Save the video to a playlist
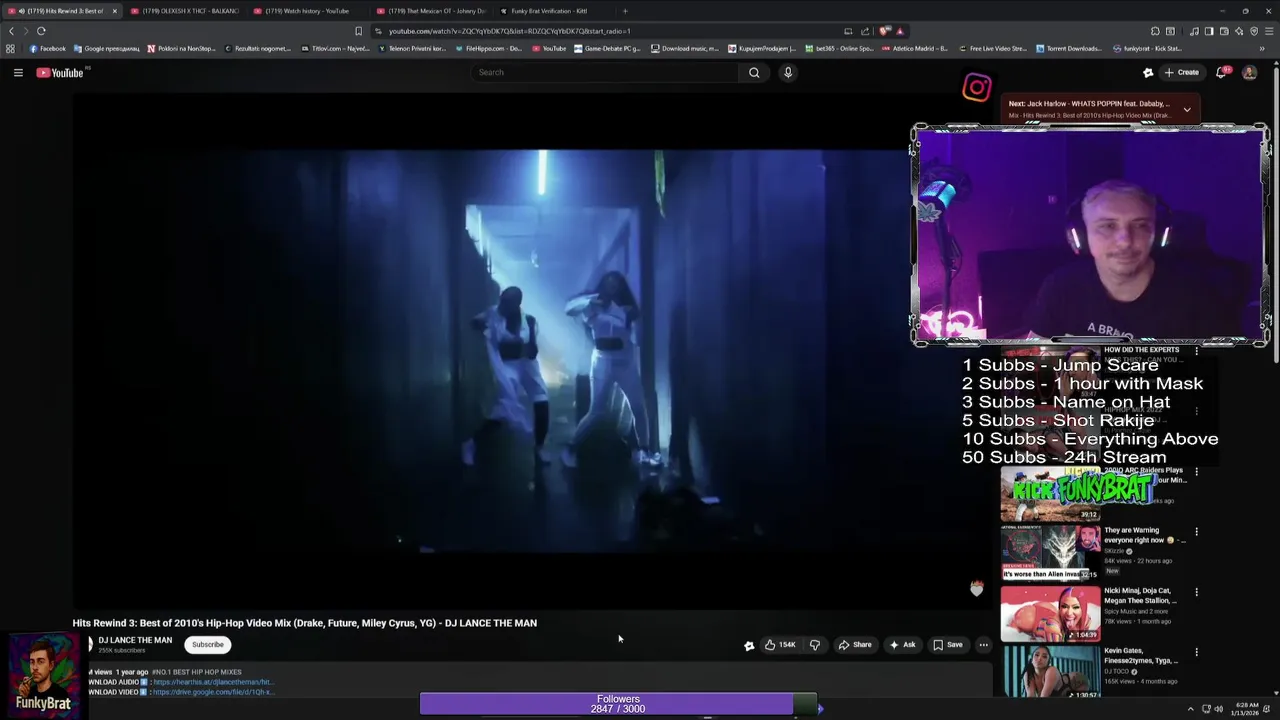Viewport: 1280px width, 720px height. pos(948,645)
